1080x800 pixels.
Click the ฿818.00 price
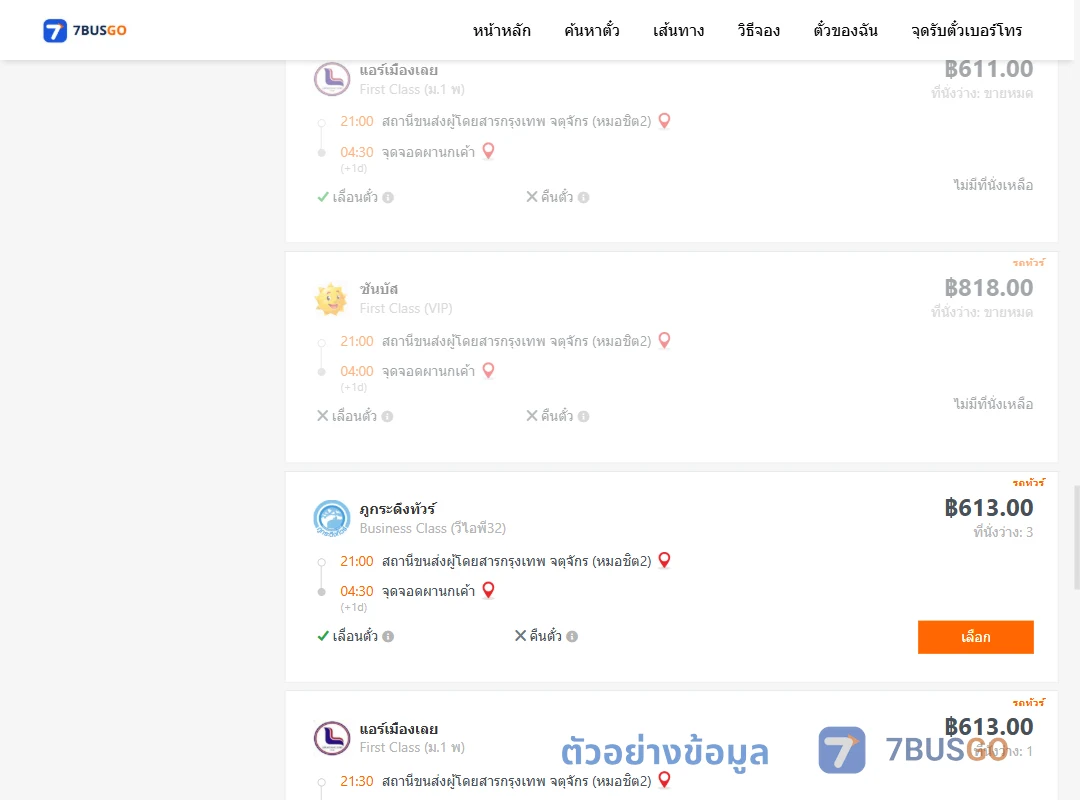pyautogui.click(x=988, y=288)
